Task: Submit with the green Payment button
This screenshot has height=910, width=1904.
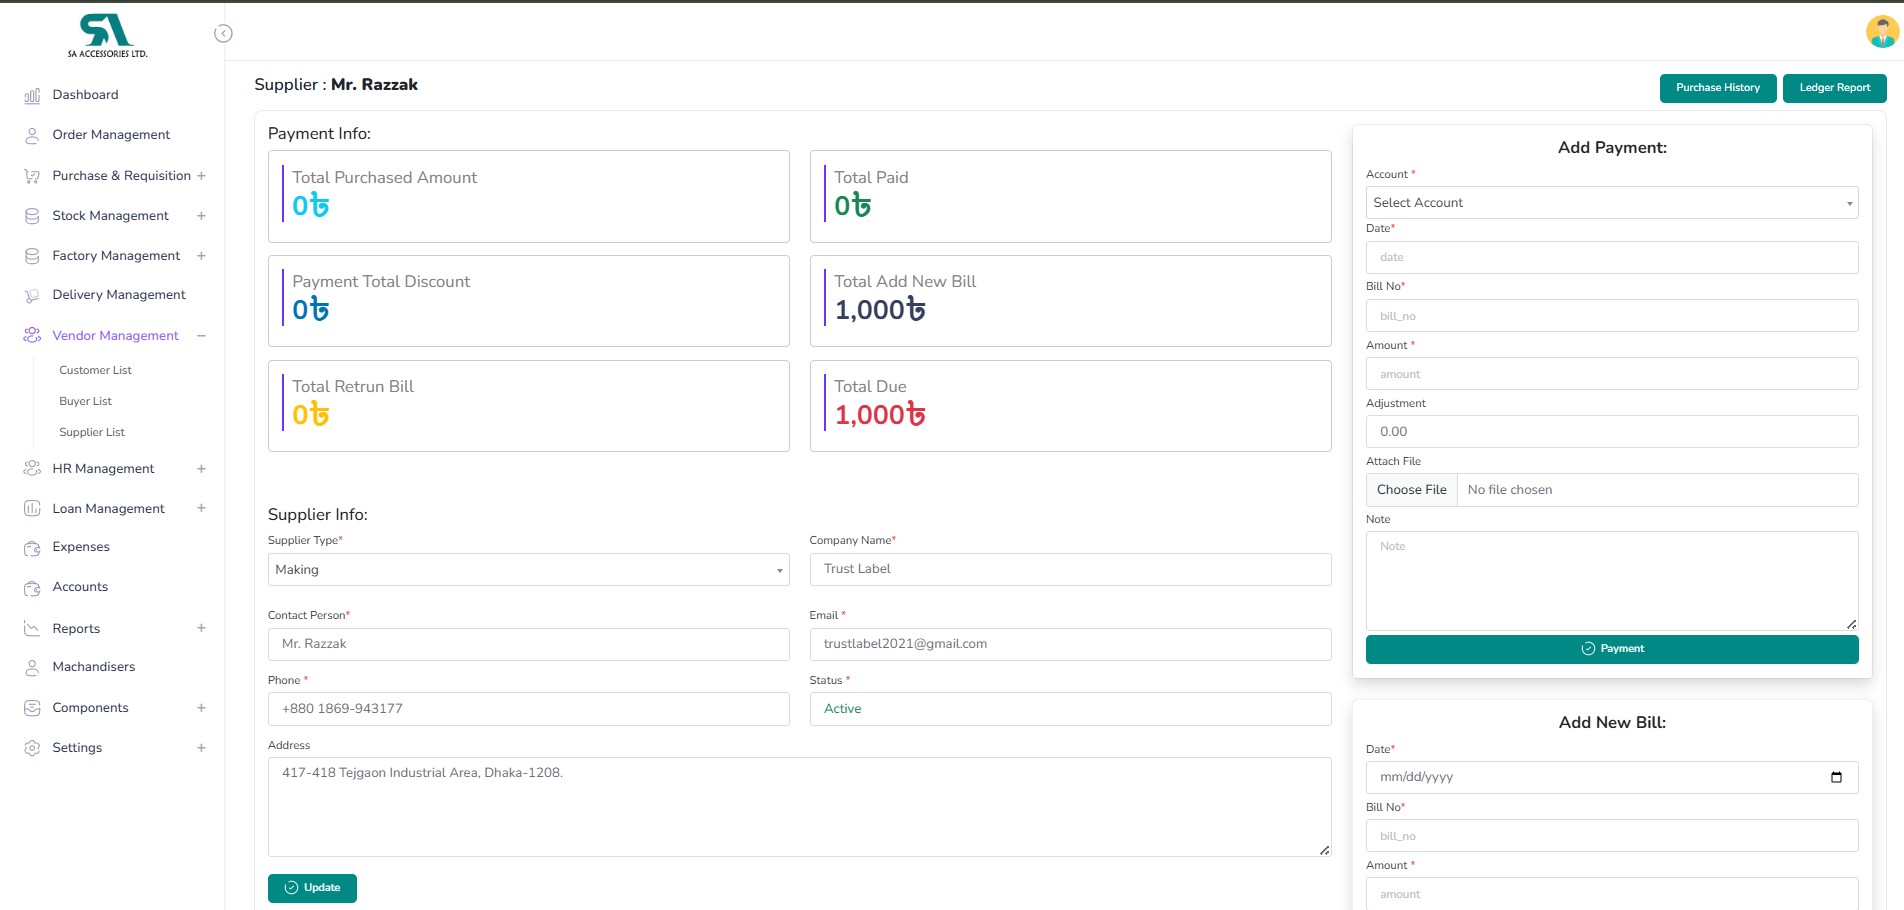Action: coord(1611,649)
